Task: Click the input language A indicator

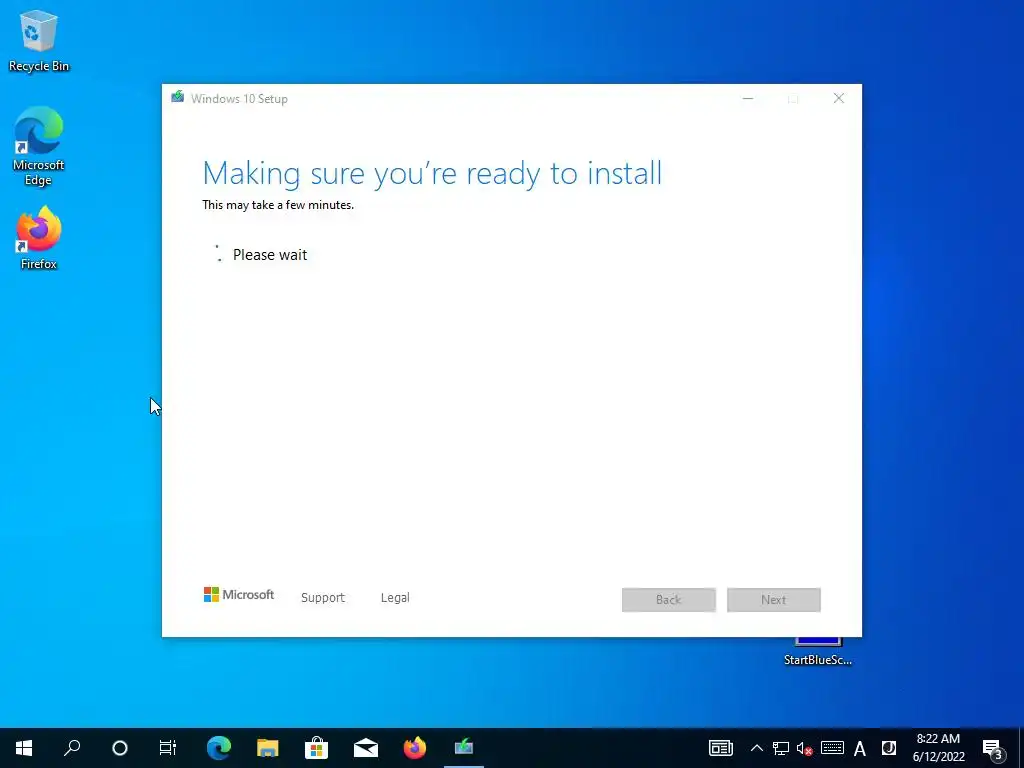Action: 859,748
